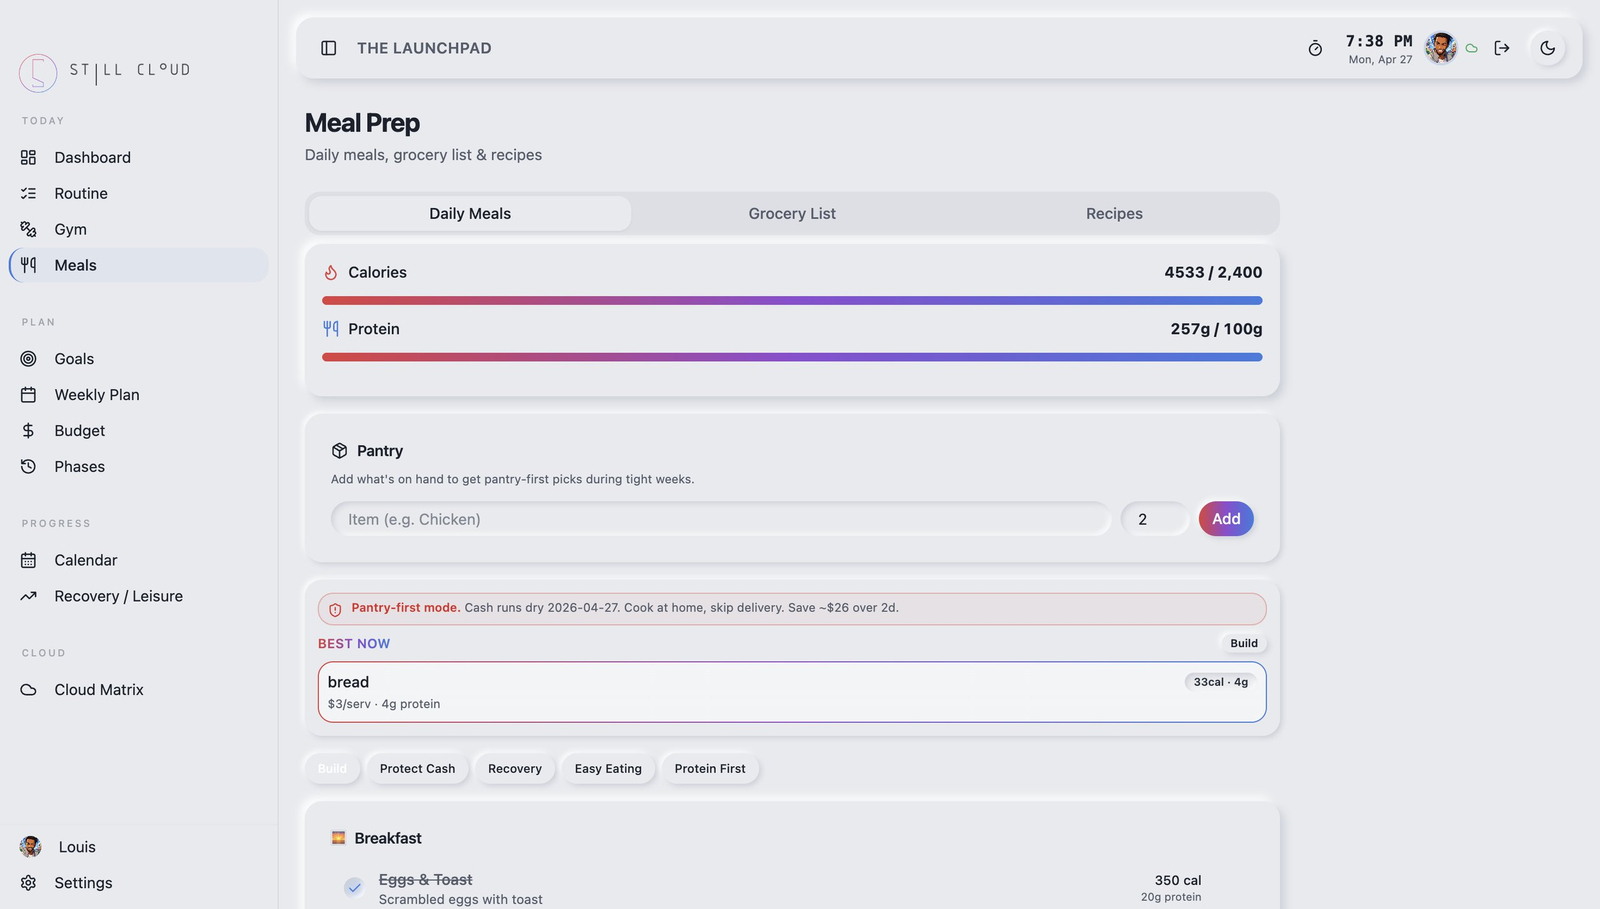The width and height of the screenshot is (1600, 909).
Task: Select the Protect Cash mode chip
Action: pyautogui.click(x=417, y=769)
